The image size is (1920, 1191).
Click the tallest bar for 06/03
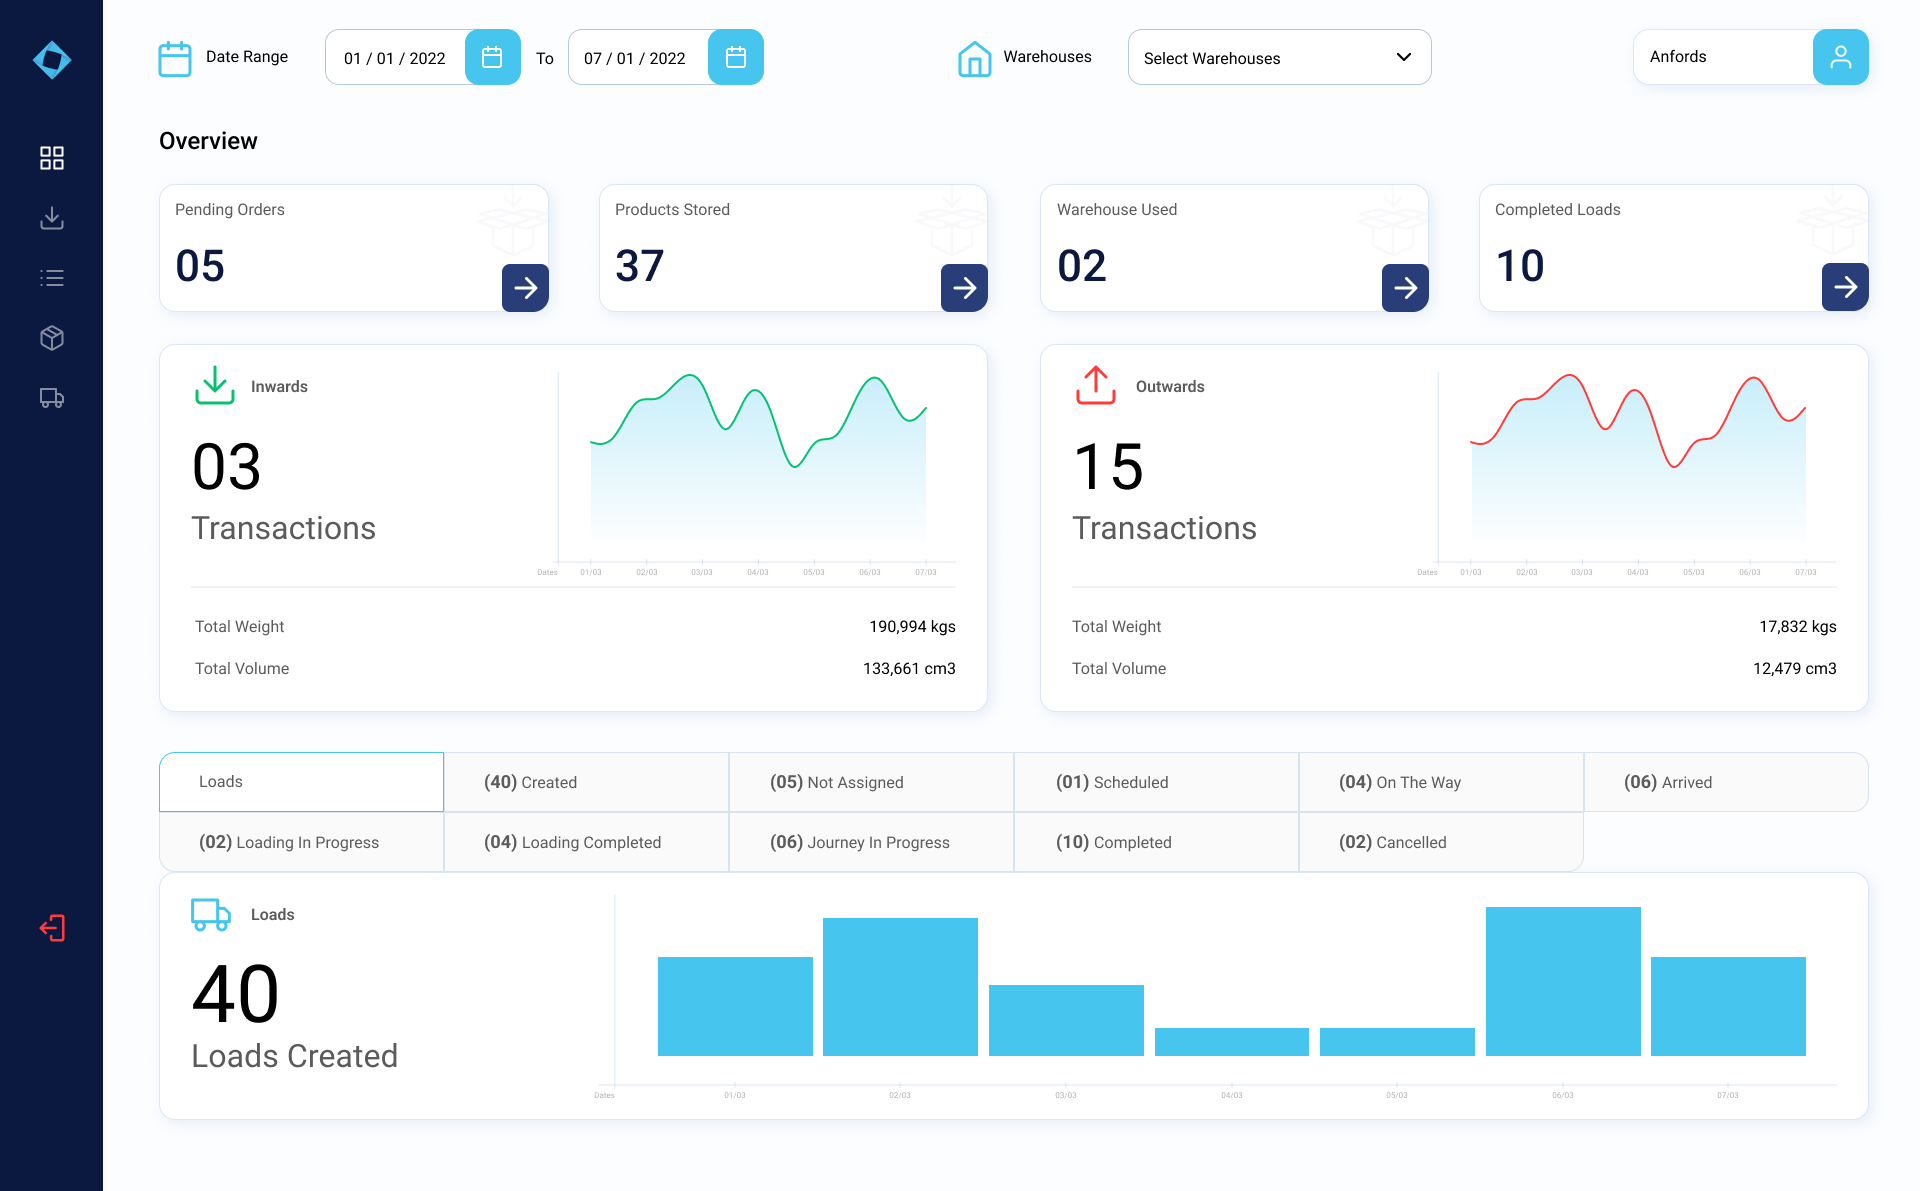point(1562,980)
